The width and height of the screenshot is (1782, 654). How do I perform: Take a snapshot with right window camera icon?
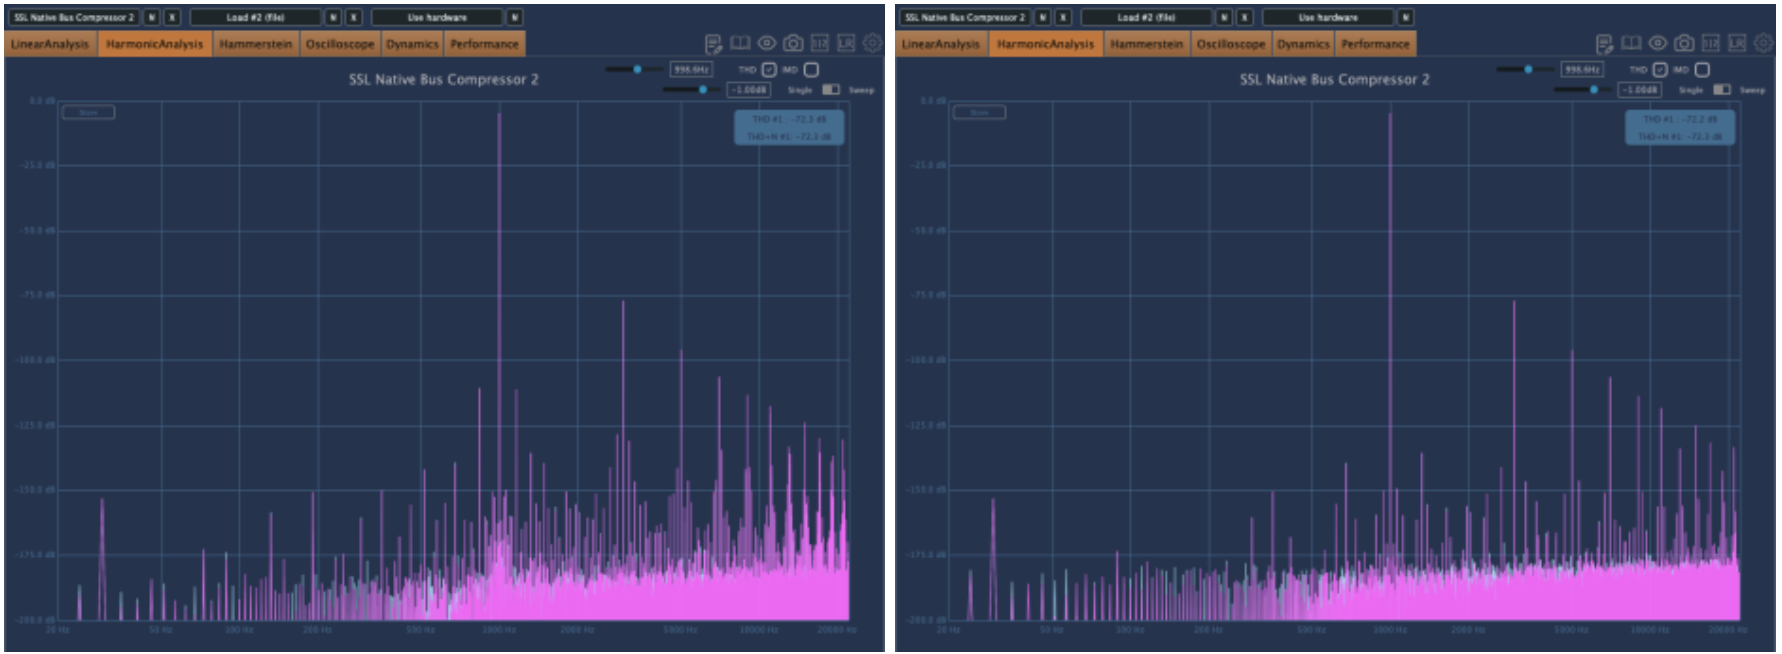1684,43
